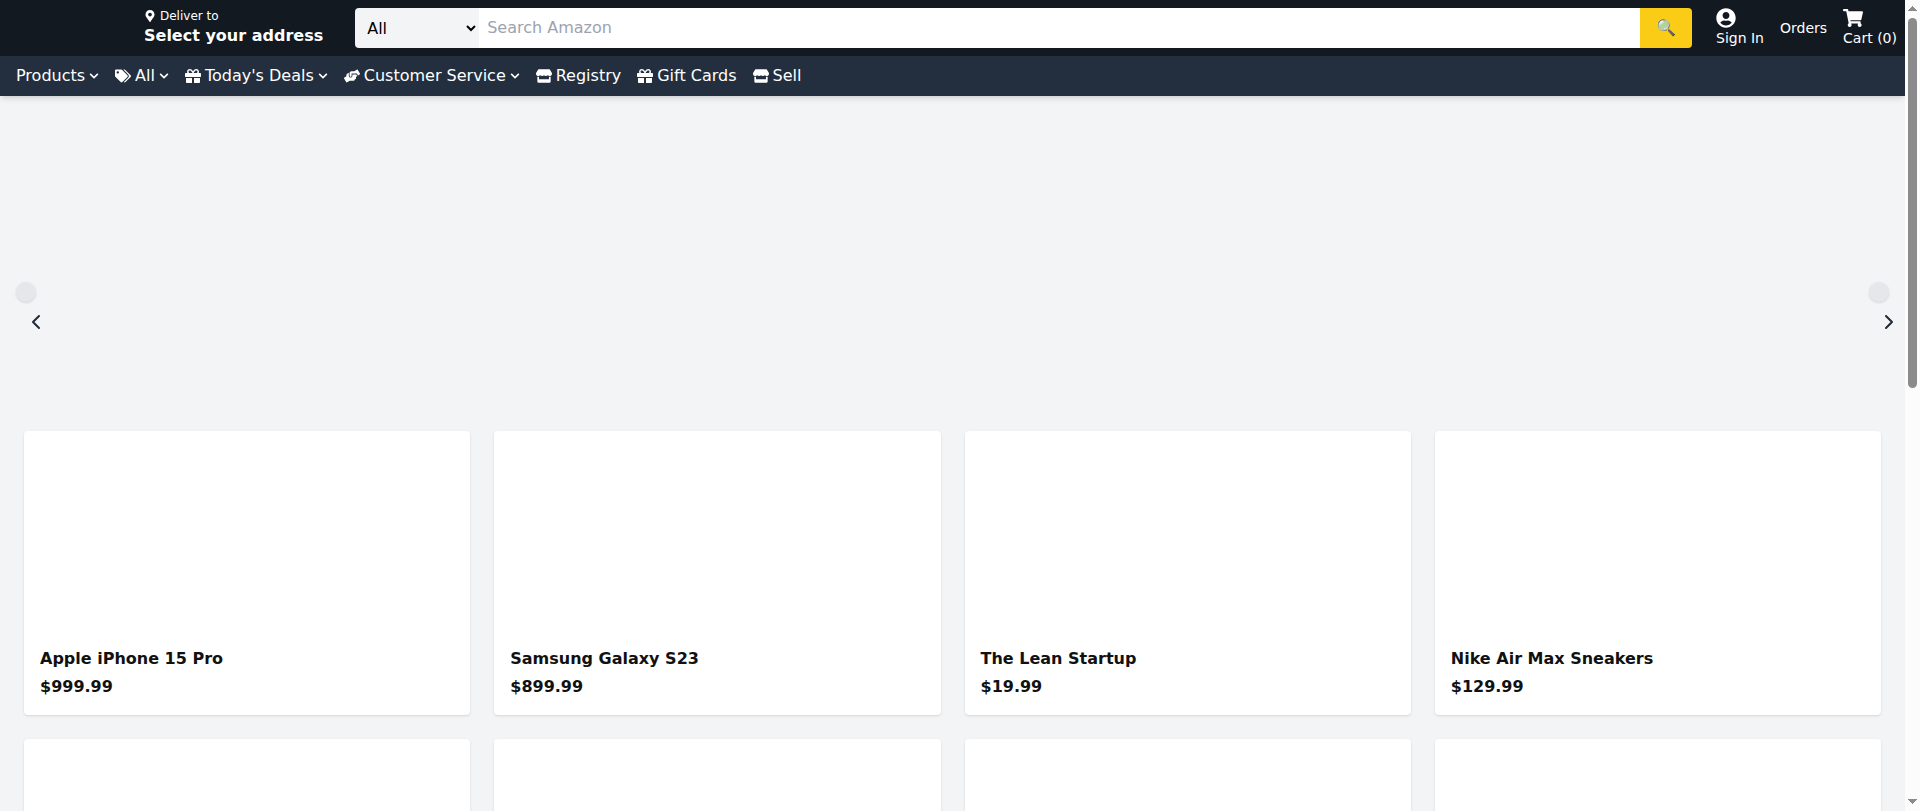1920x811 pixels.
Task: Show the previous carousel slide
Action: click(x=36, y=322)
